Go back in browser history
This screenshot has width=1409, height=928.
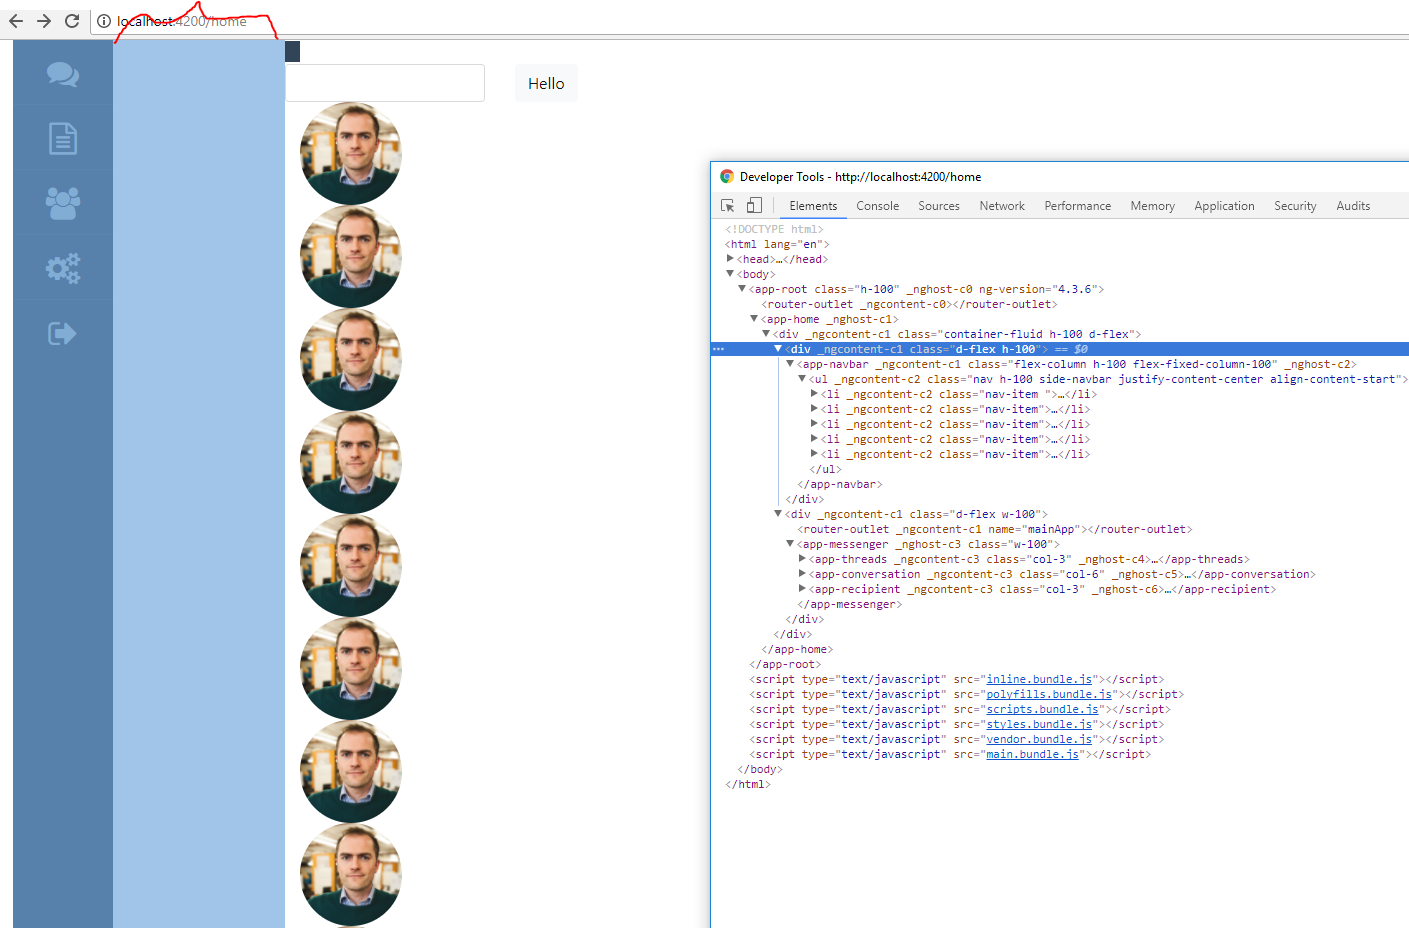[16, 21]
